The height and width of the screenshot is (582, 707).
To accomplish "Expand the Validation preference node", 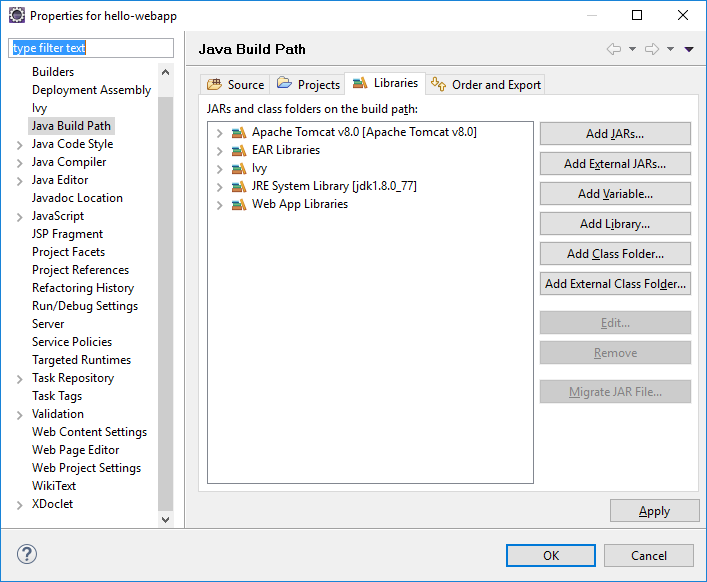I will click(x=20, y=414).
